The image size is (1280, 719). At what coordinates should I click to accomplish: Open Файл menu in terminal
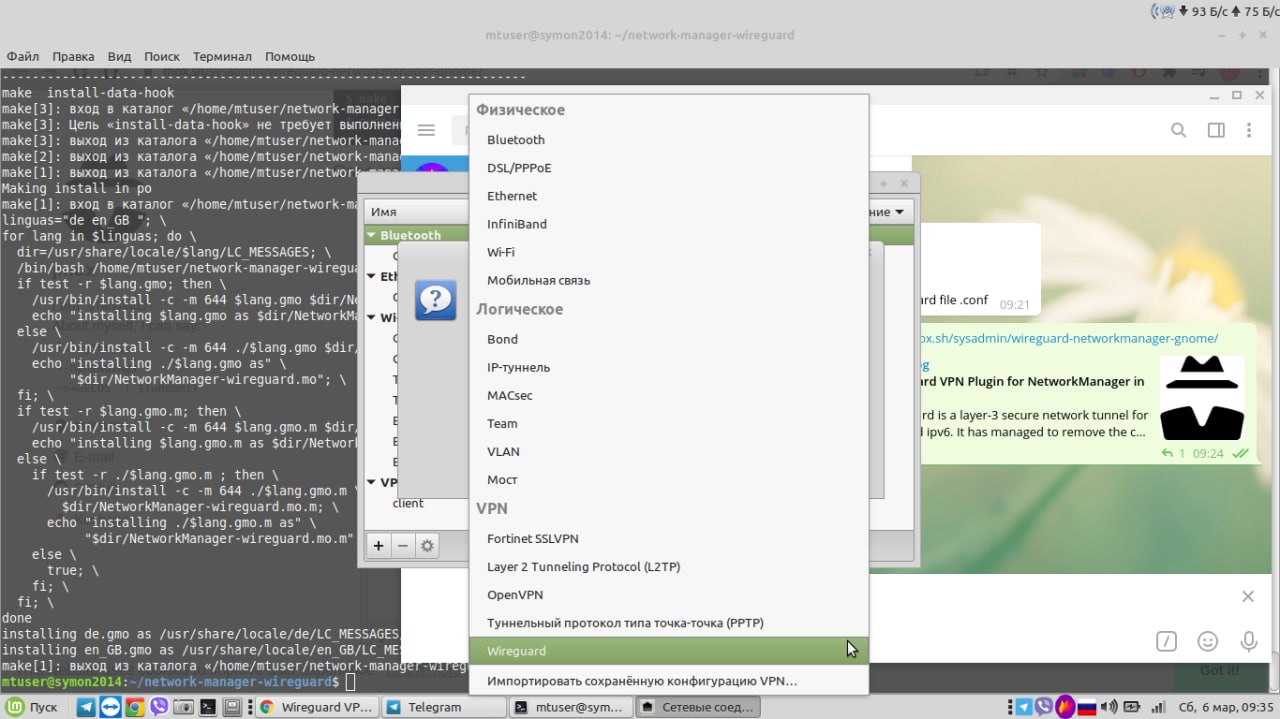[23, 57]
